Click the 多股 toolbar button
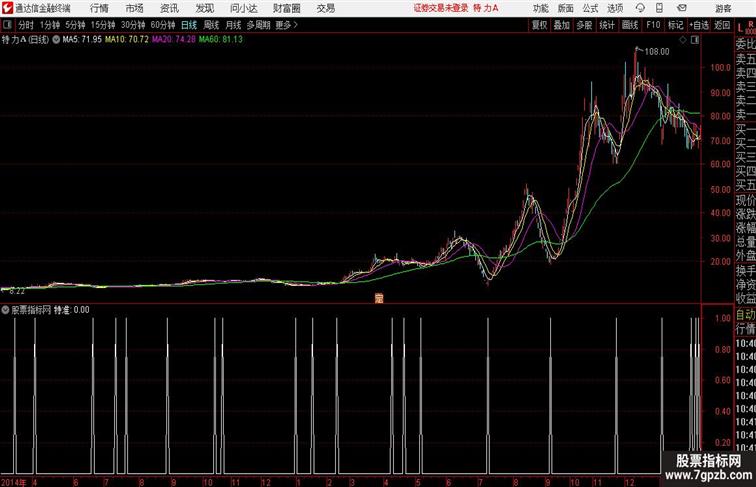 584,25
